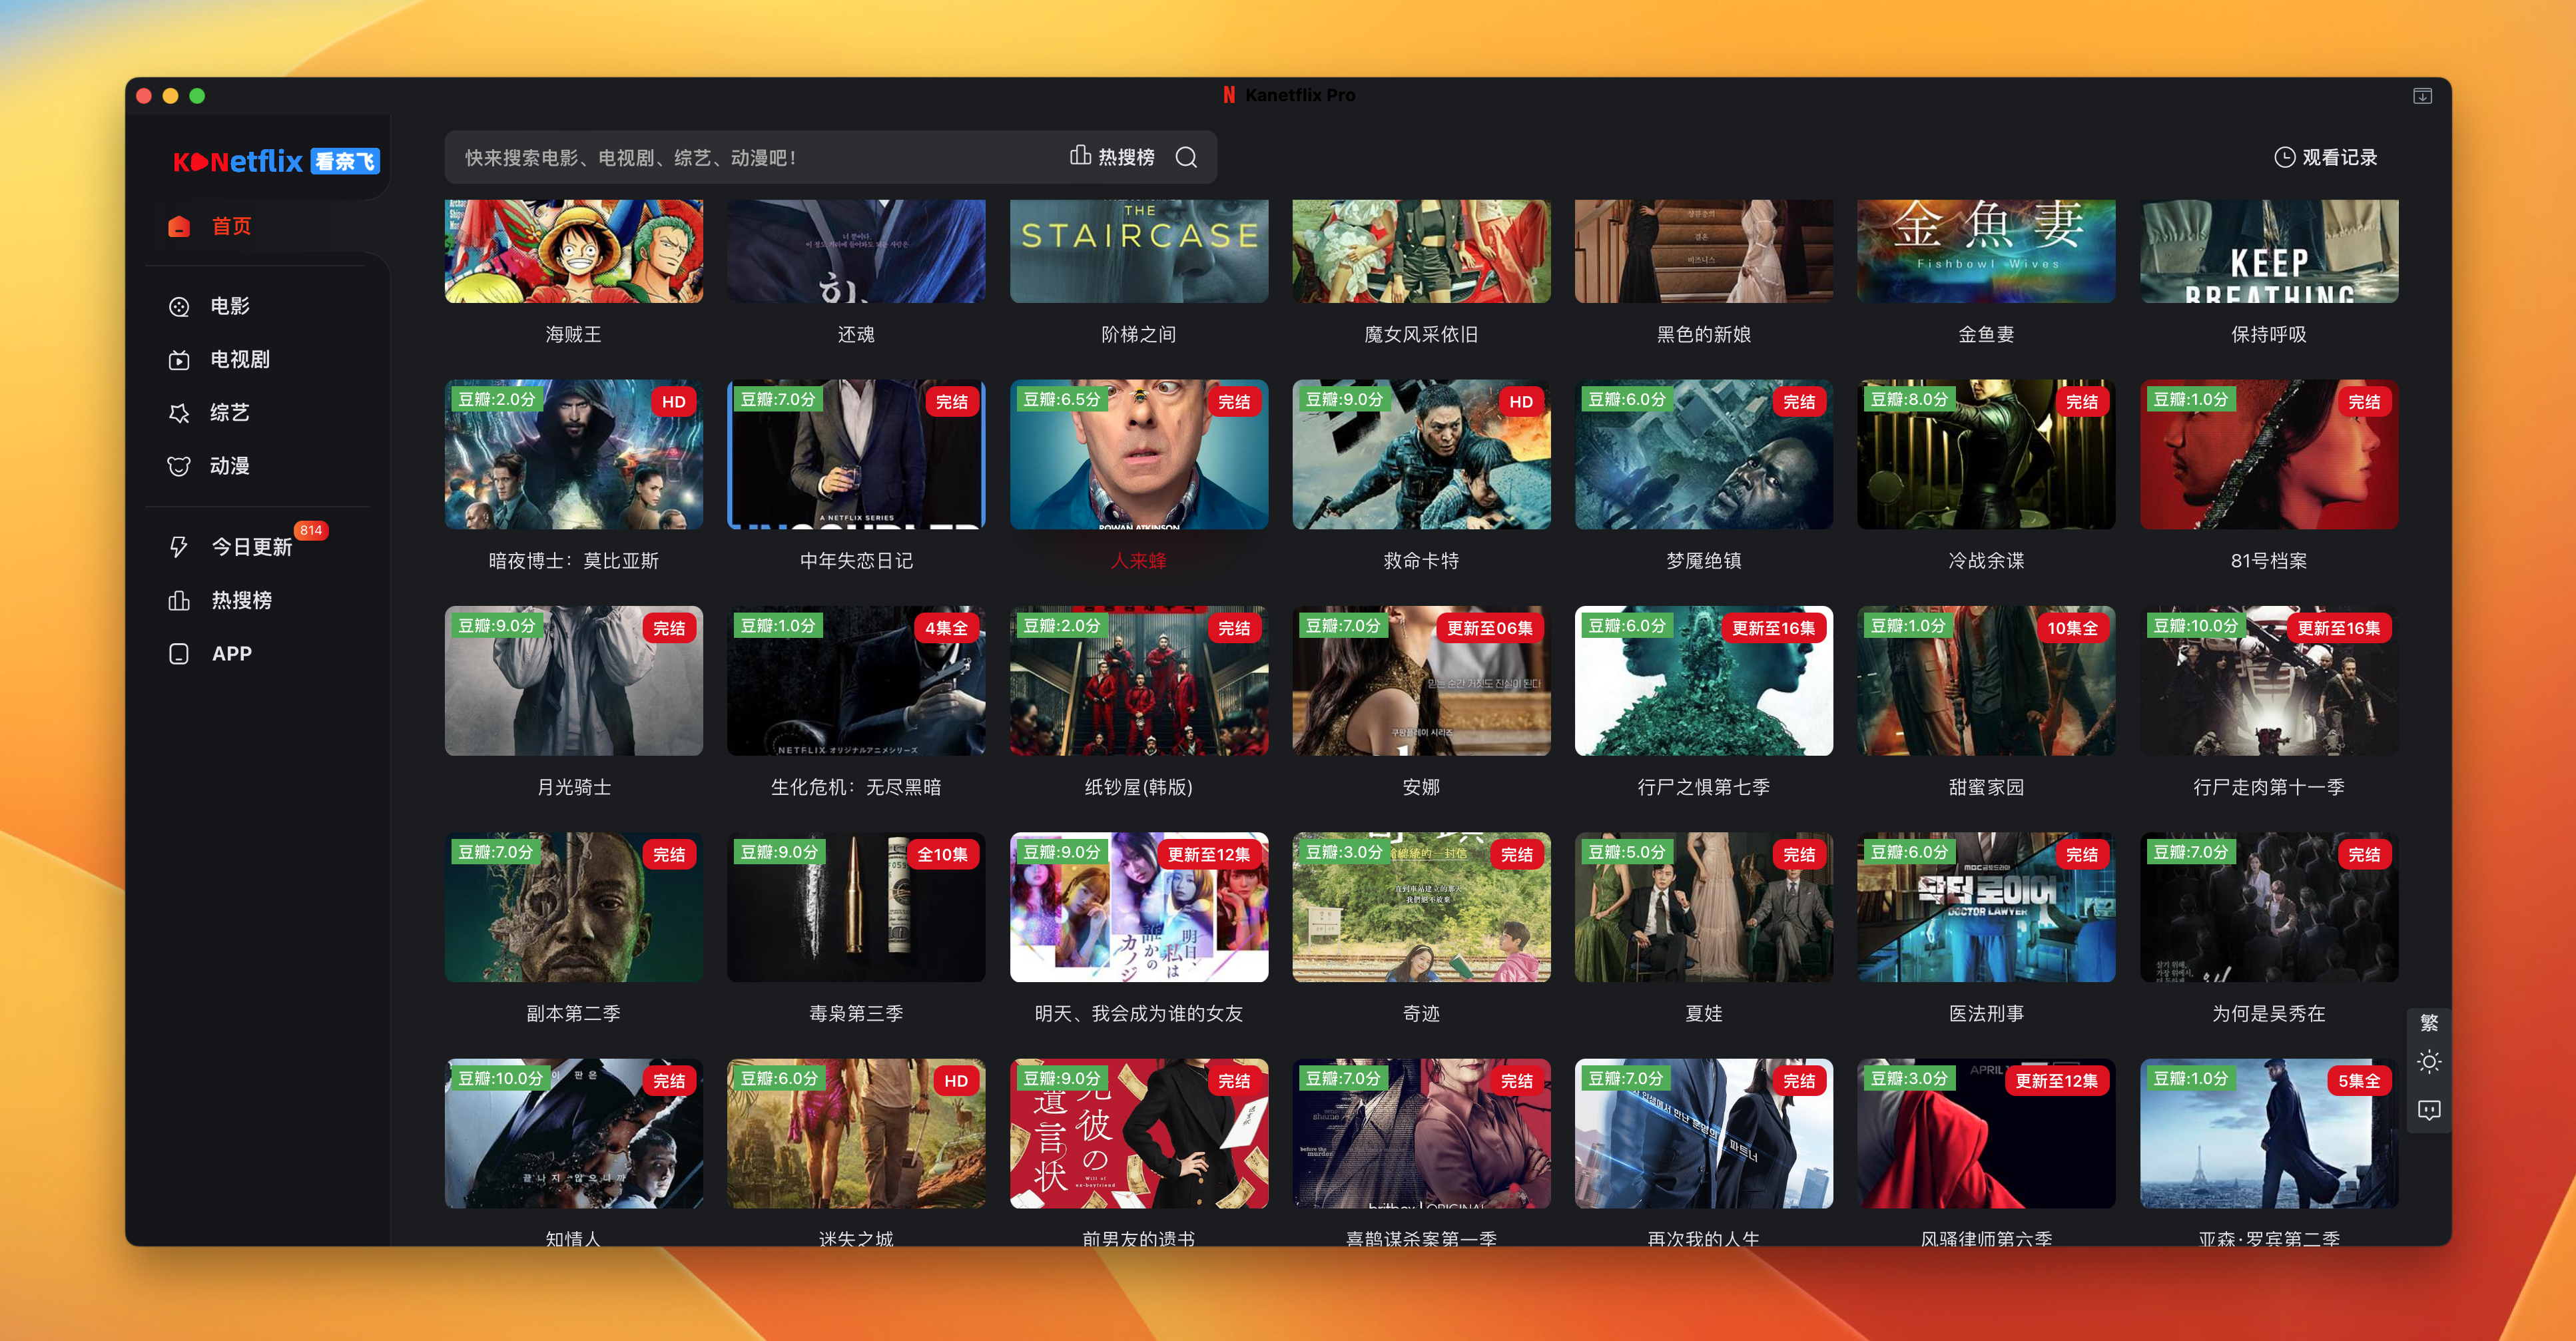
Task: Go to 首页 home in sidebar
Action: coord(230,226)
